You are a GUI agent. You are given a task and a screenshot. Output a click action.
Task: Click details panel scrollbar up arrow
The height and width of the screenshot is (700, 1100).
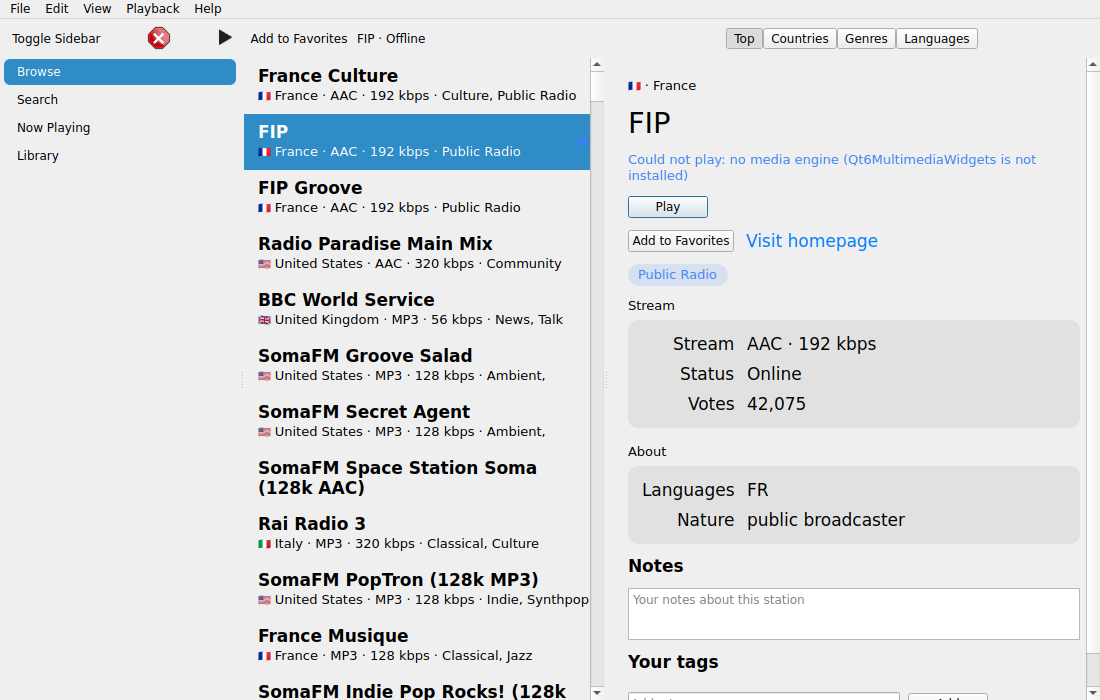point(1093,65)
